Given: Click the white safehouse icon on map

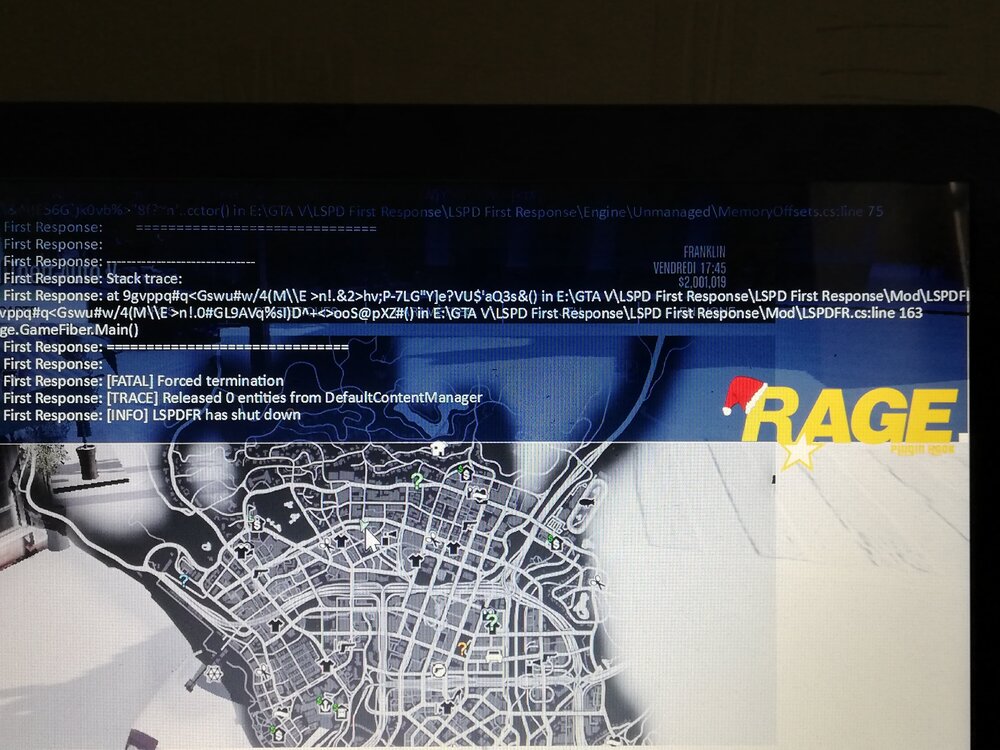Looking at the screenshot, I should click(x=438, y=448).
